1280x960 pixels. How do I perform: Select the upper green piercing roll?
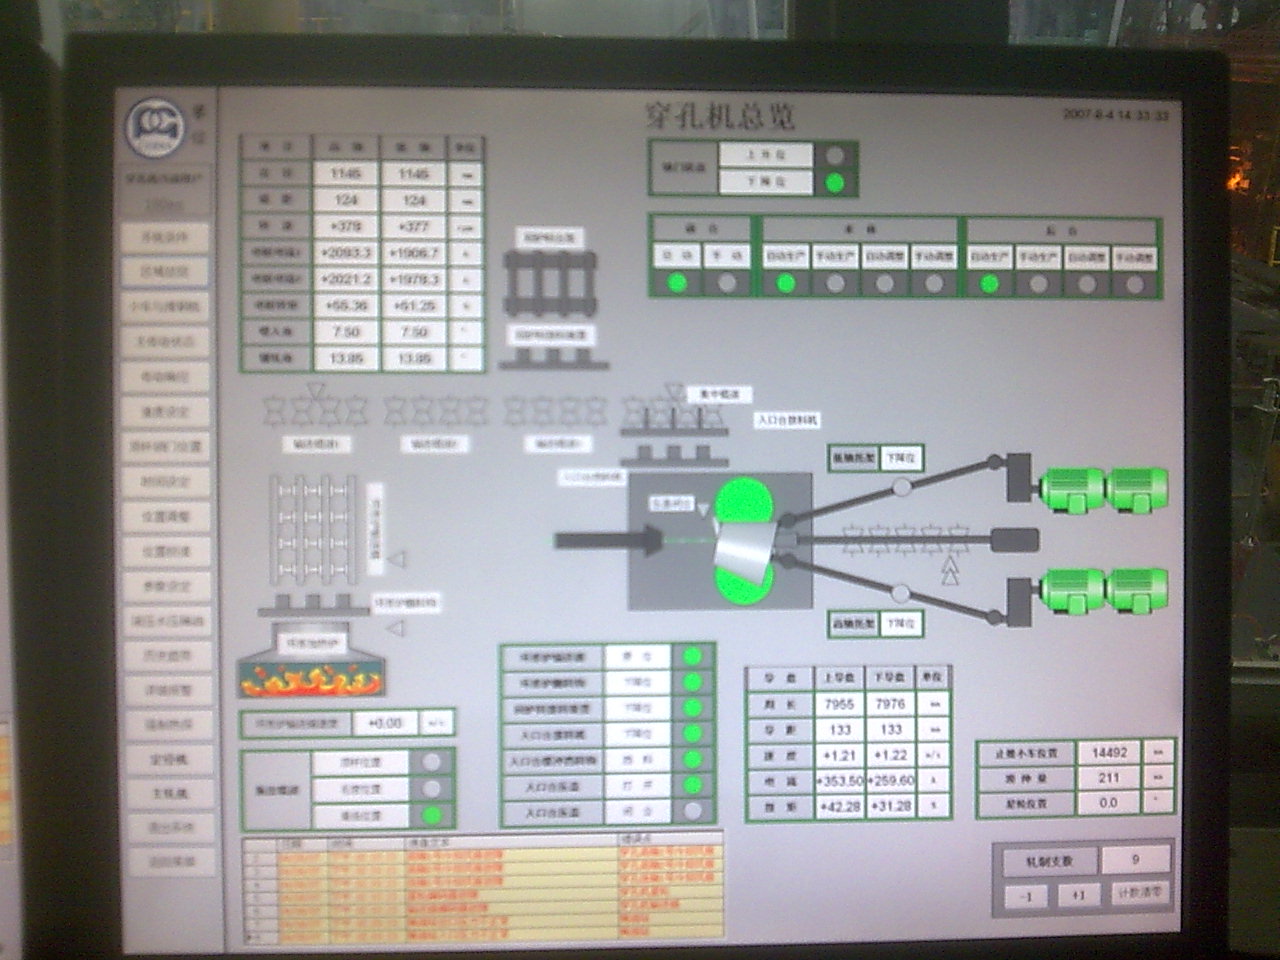click(743, 502)
